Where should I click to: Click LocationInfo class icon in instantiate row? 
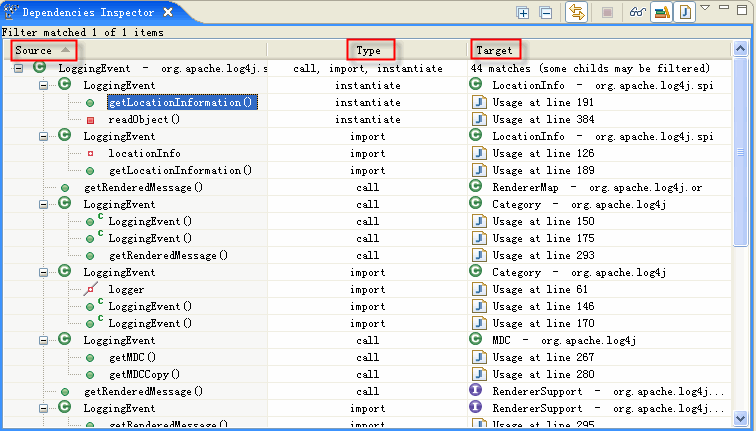click(475, 84)
